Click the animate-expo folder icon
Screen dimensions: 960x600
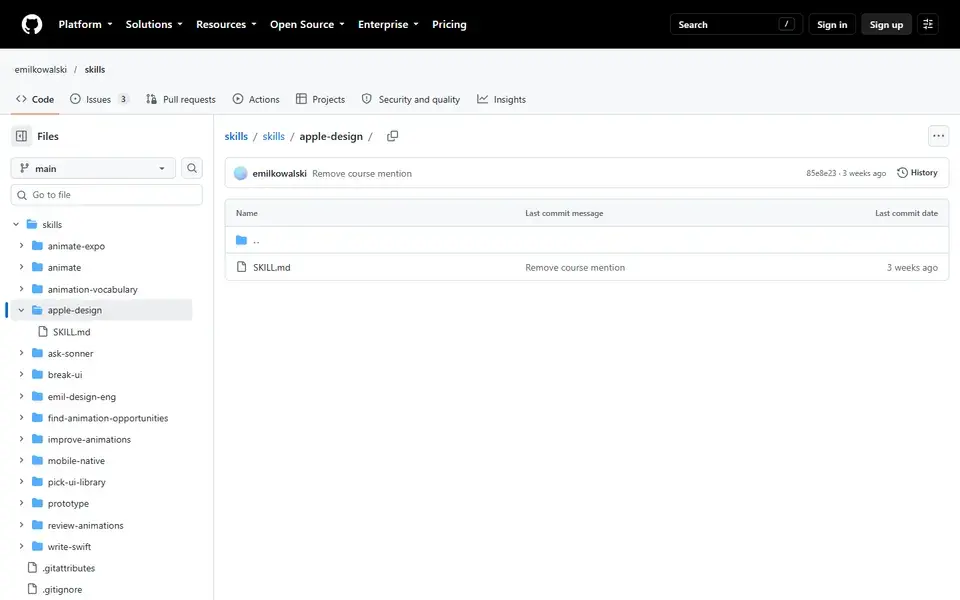pyautogui.click(x=37, y=246)
